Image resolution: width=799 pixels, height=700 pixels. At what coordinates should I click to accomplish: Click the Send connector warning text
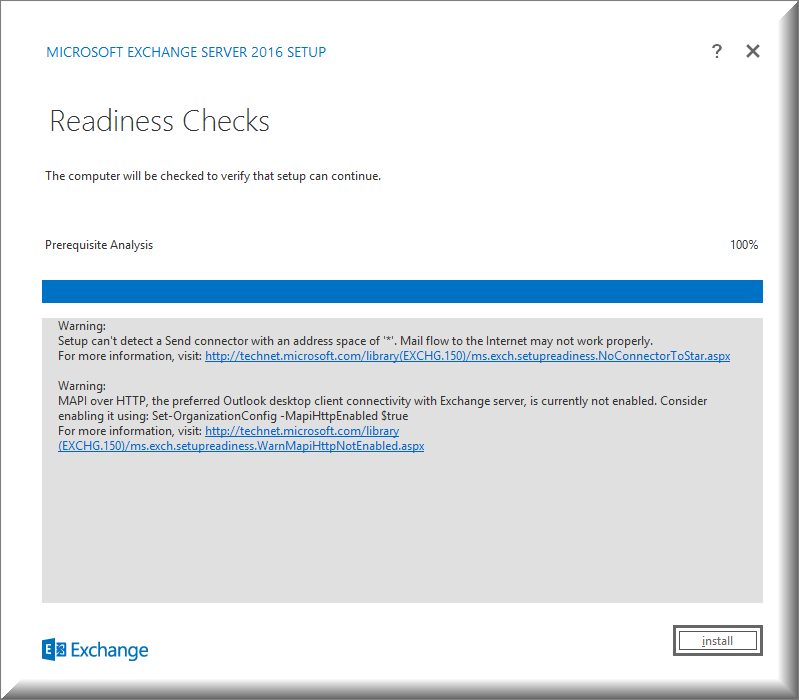pyautogui.click(x=355, y=341)
